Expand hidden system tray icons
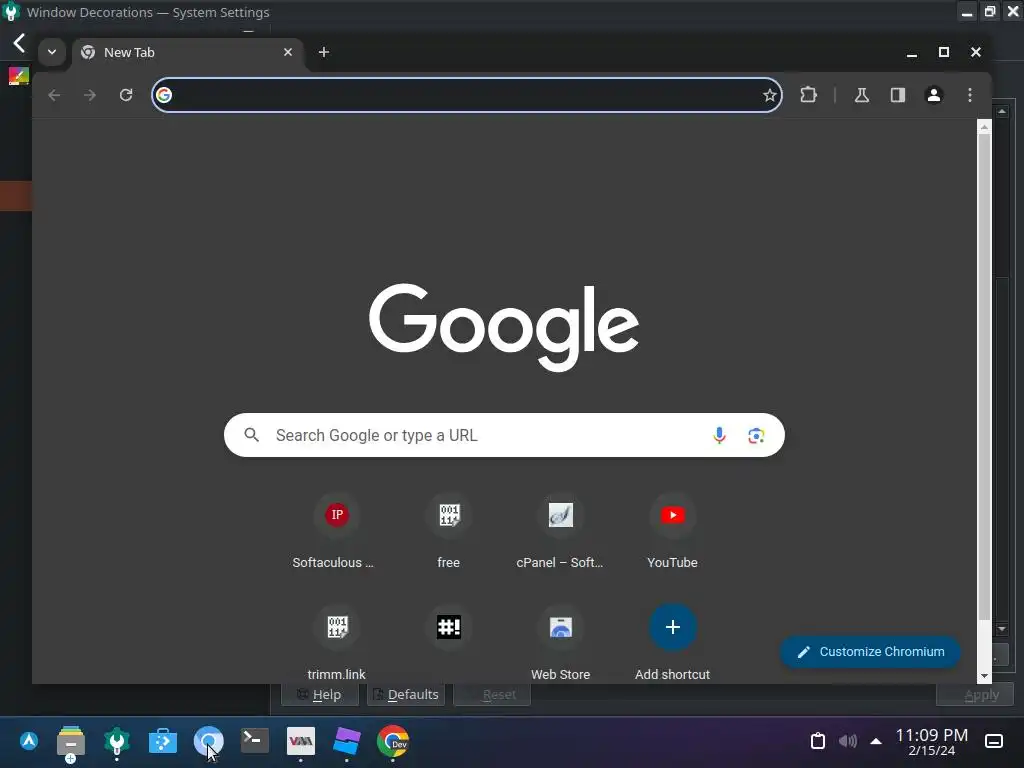1024x768 pixels. click(x=876, y=741)
